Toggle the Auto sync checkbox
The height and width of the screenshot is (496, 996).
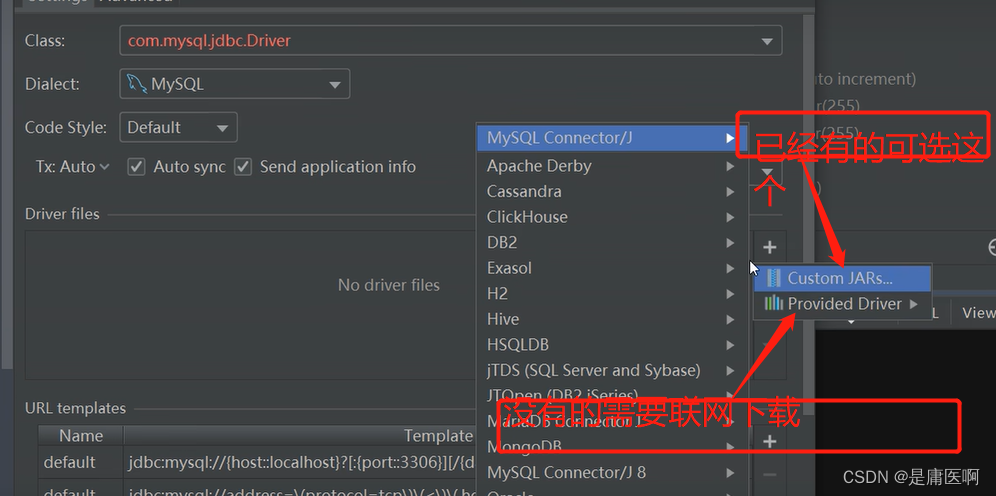[136, 167]
